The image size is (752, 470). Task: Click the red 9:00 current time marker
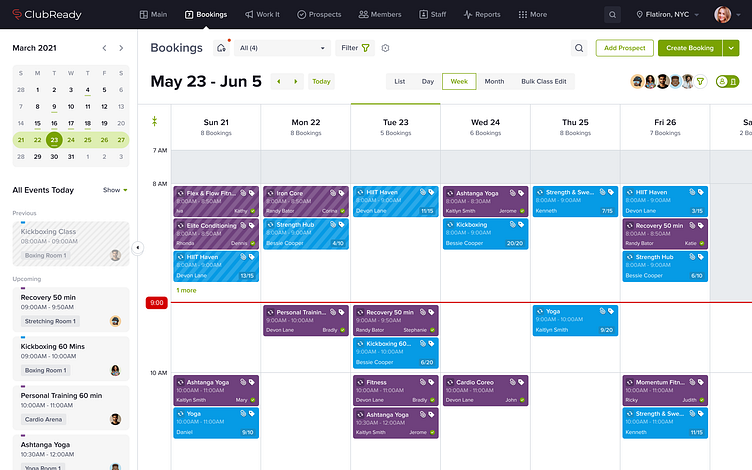(156, 302)
